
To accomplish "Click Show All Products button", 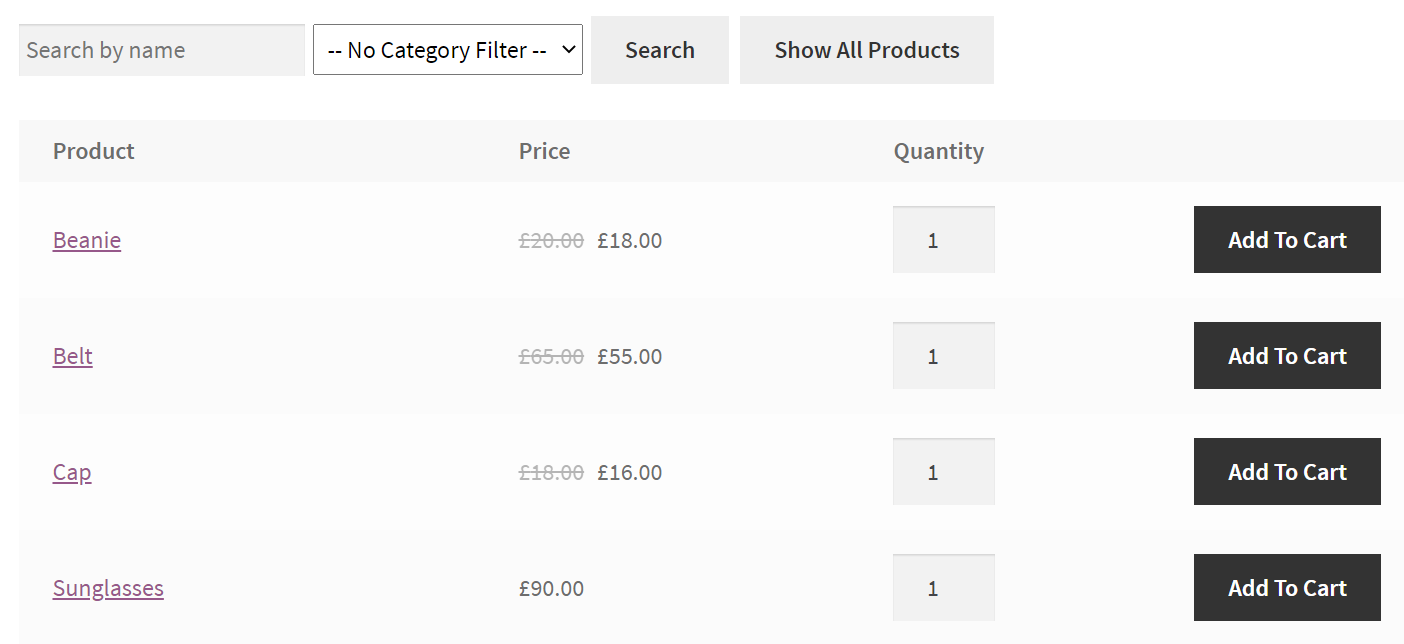I will pyautogui.click(x=866, y=50).
